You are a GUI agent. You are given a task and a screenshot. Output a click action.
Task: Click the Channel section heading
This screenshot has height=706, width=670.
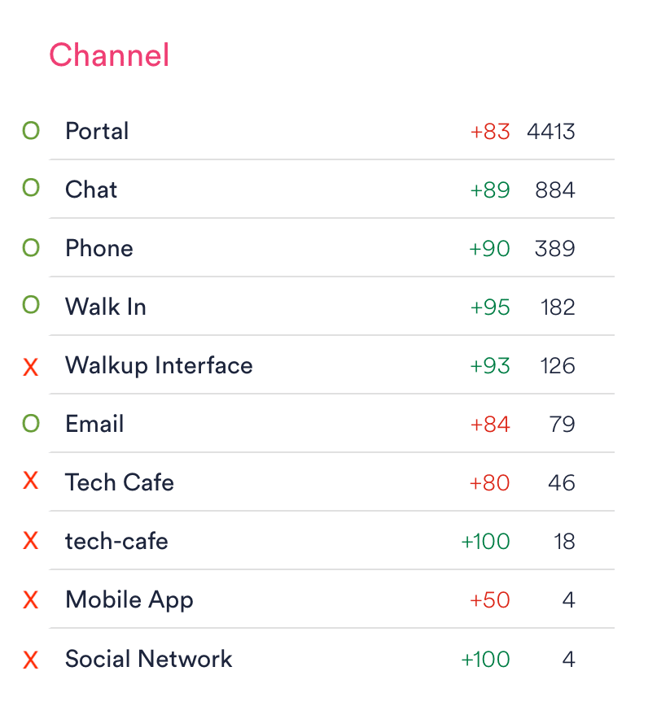(109, 55)
